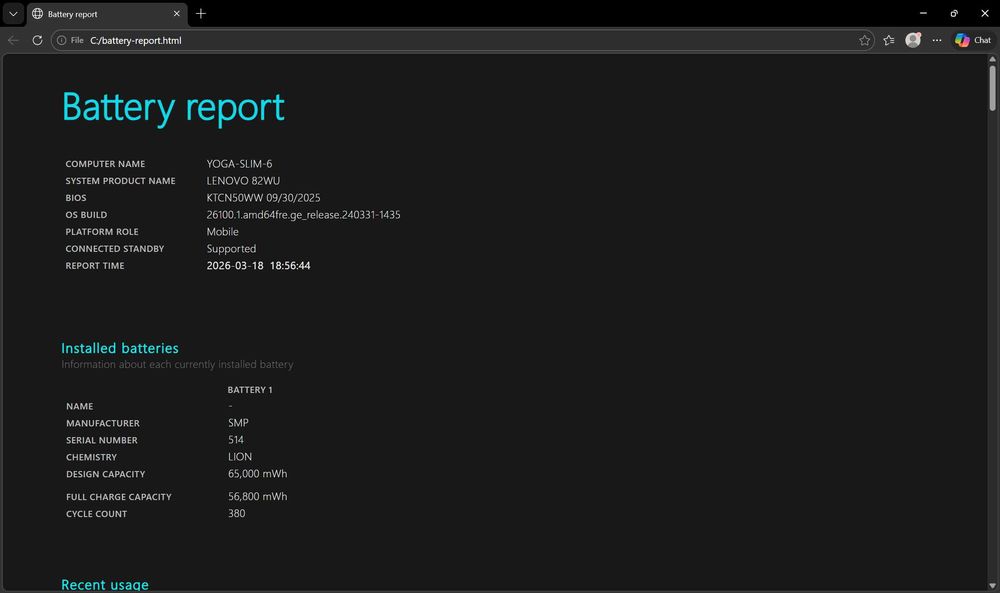This screenshot has width=1000, height=593.
Task: Click the BIOS value KTCN50WW 09/30/2025
Action: tap(263, 198)
